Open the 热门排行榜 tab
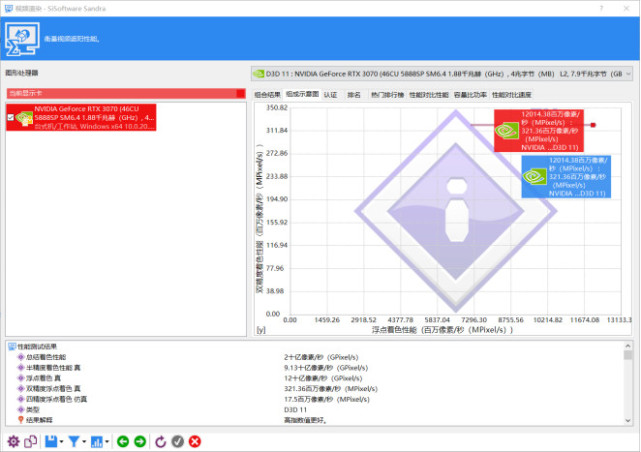The image size is (641, 452). [x=387, y=95]
